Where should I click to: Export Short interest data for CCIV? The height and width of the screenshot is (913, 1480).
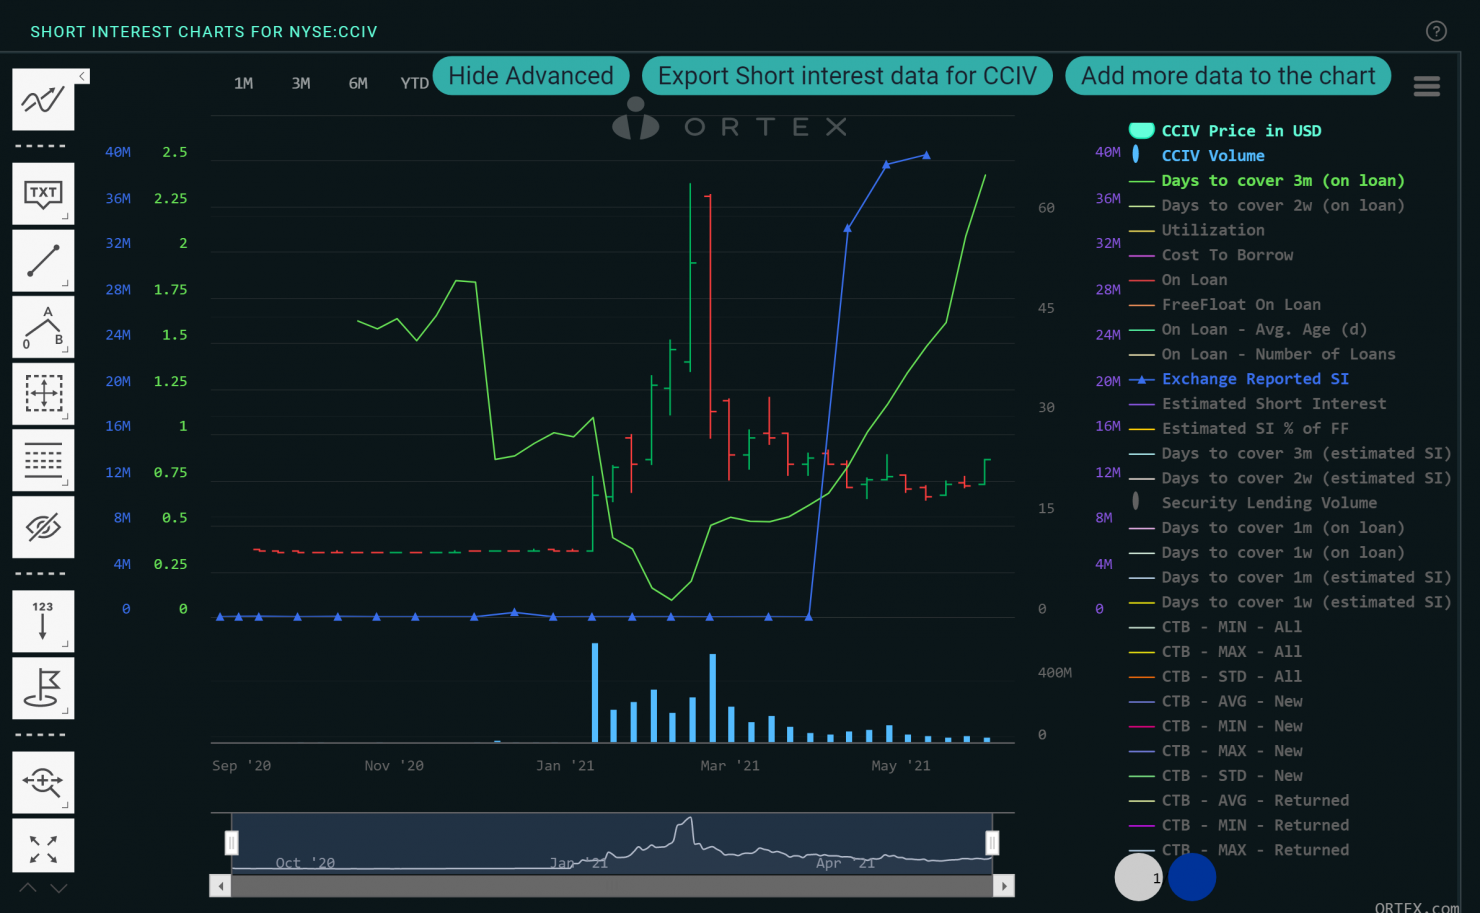point(847,76)
